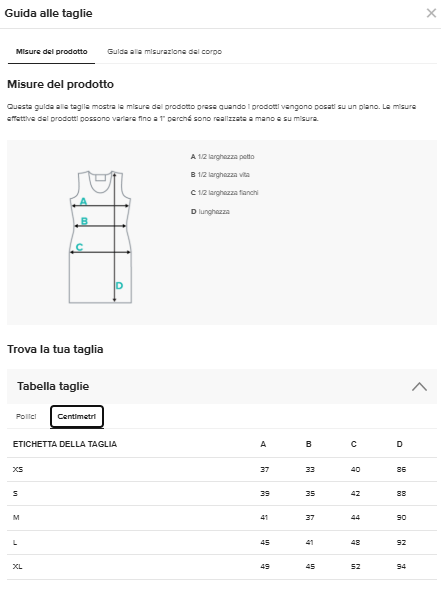Select the XS size row

222,469
